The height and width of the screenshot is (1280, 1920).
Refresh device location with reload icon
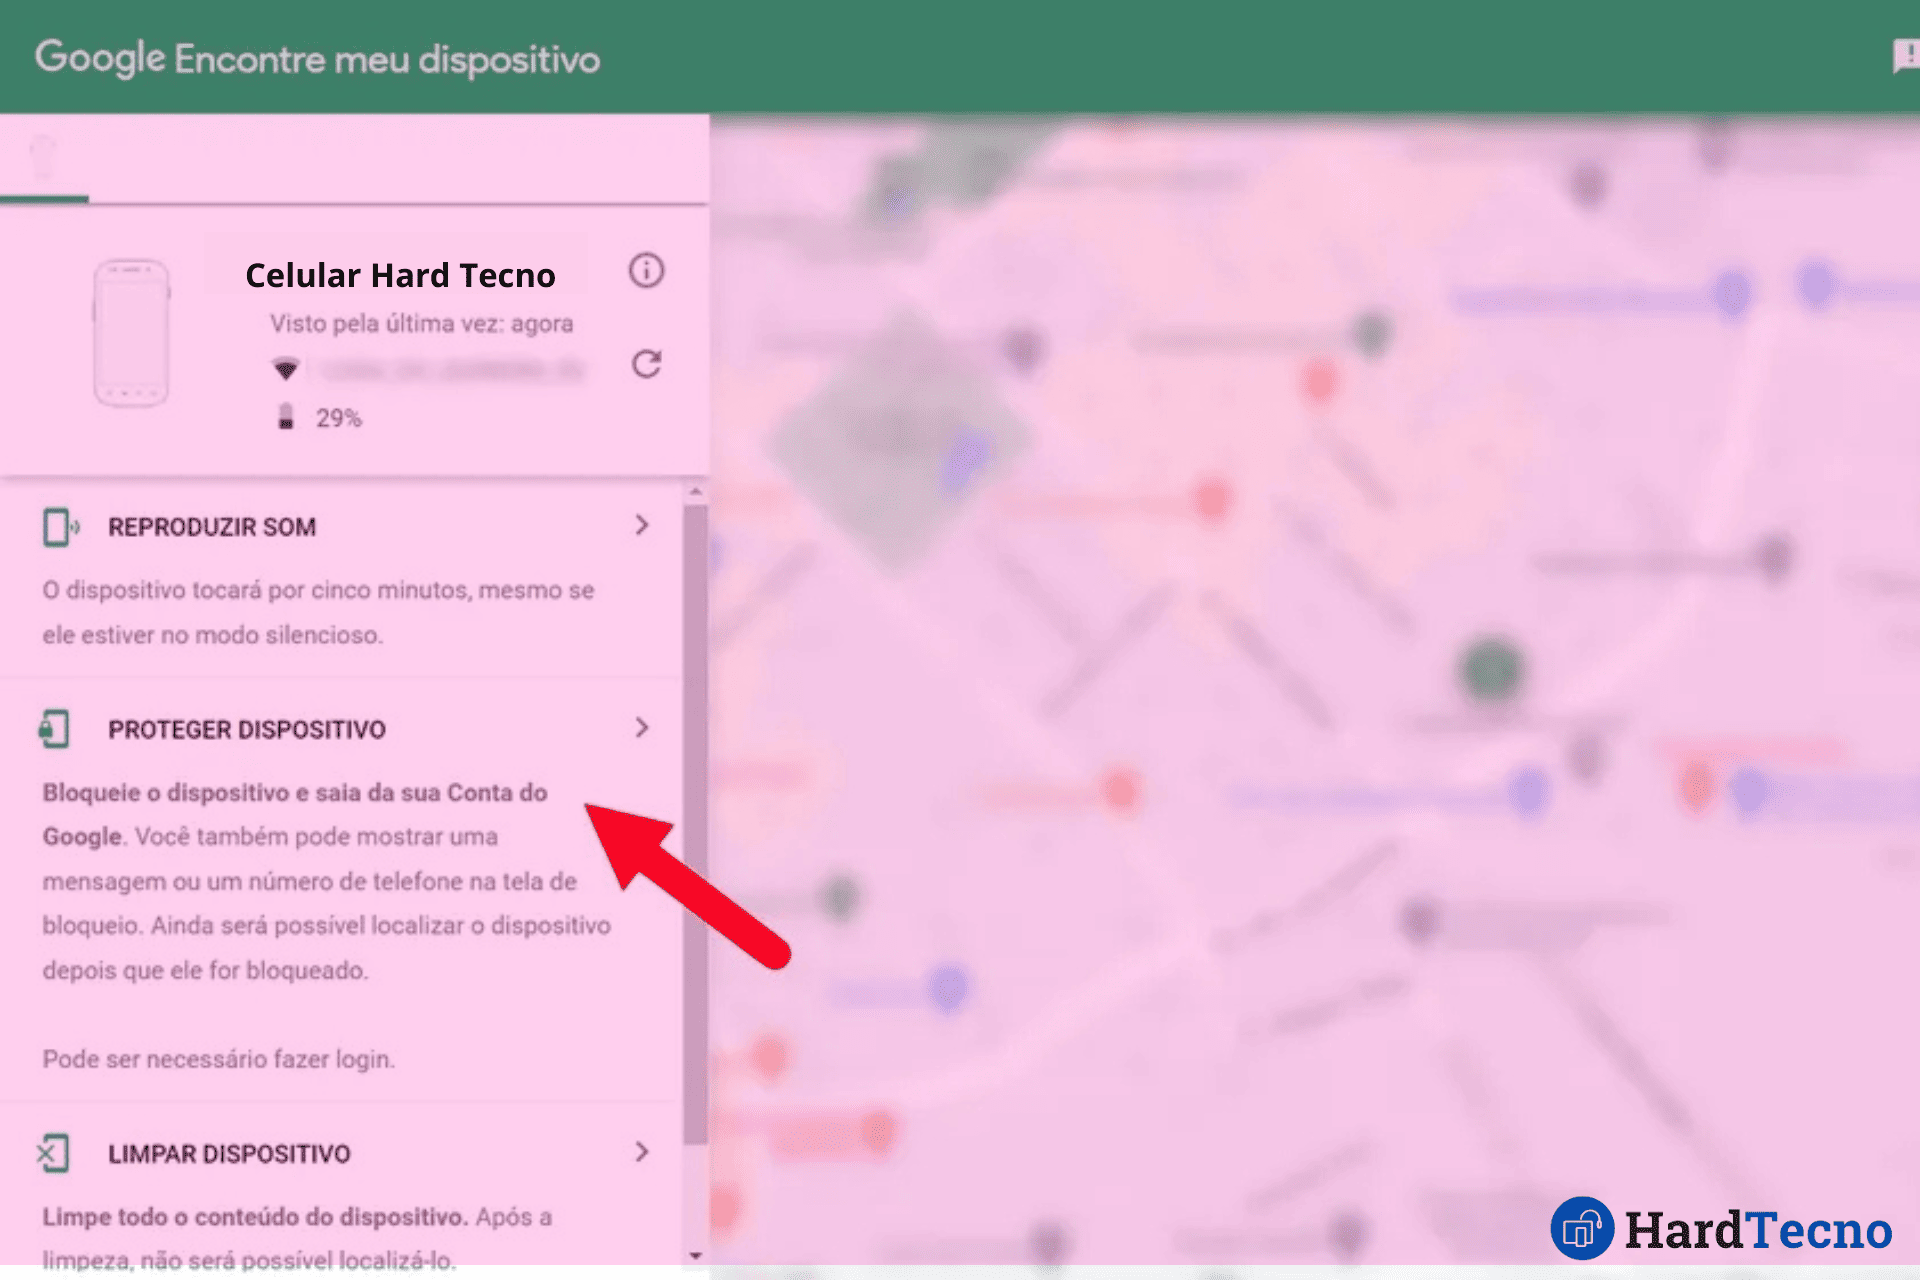(646, 364)
